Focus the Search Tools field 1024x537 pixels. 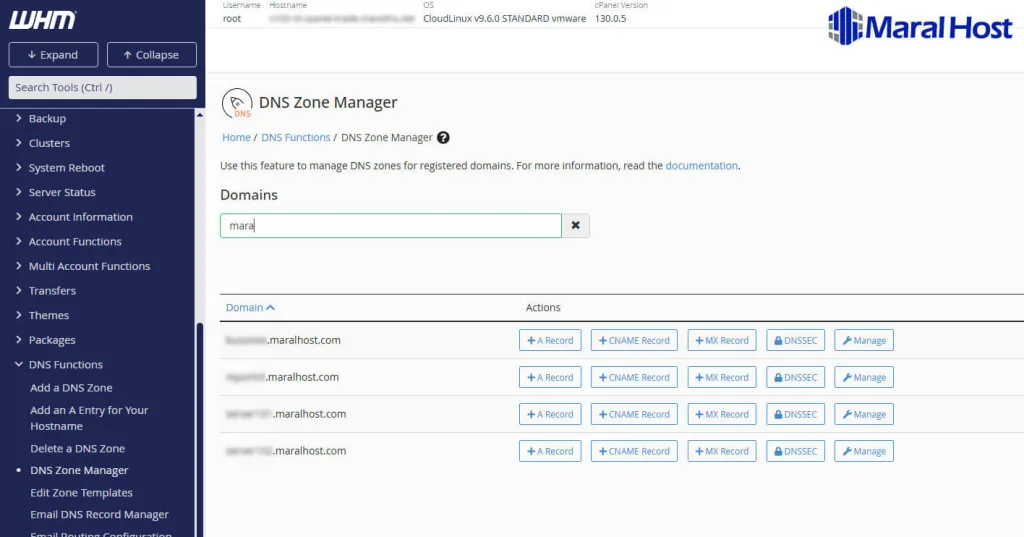point(103,88)
